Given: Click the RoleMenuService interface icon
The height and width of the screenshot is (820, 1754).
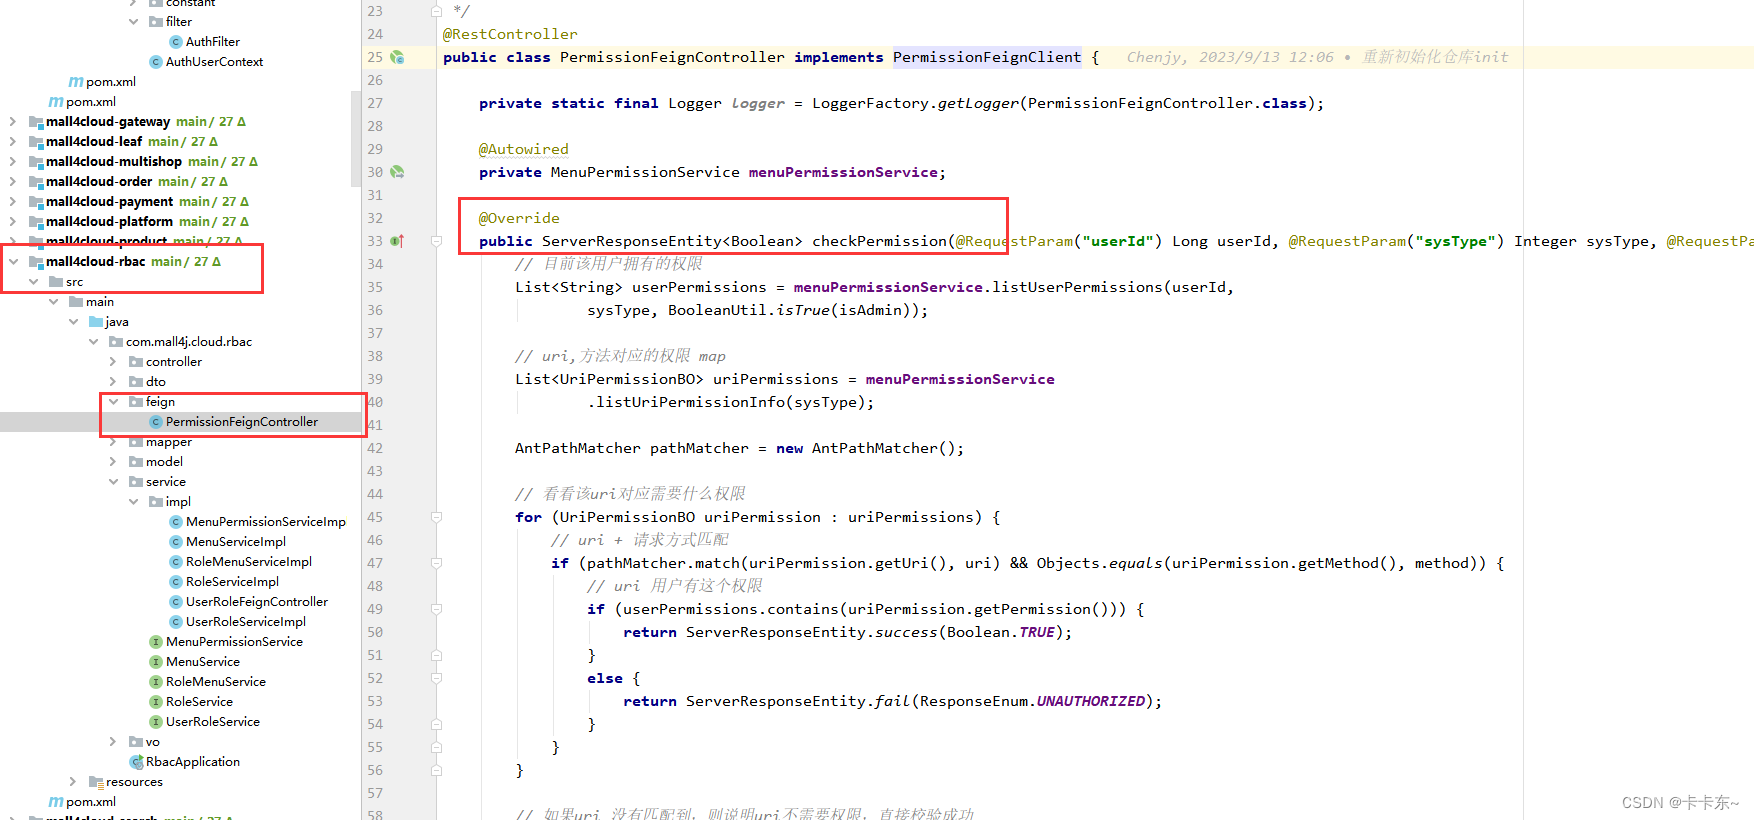Looking at the screenshot, I should (x=156, y=682).
